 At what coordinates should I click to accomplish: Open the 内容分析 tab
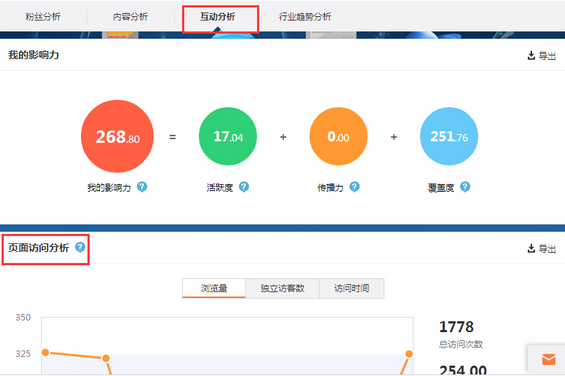click(130, 17)
